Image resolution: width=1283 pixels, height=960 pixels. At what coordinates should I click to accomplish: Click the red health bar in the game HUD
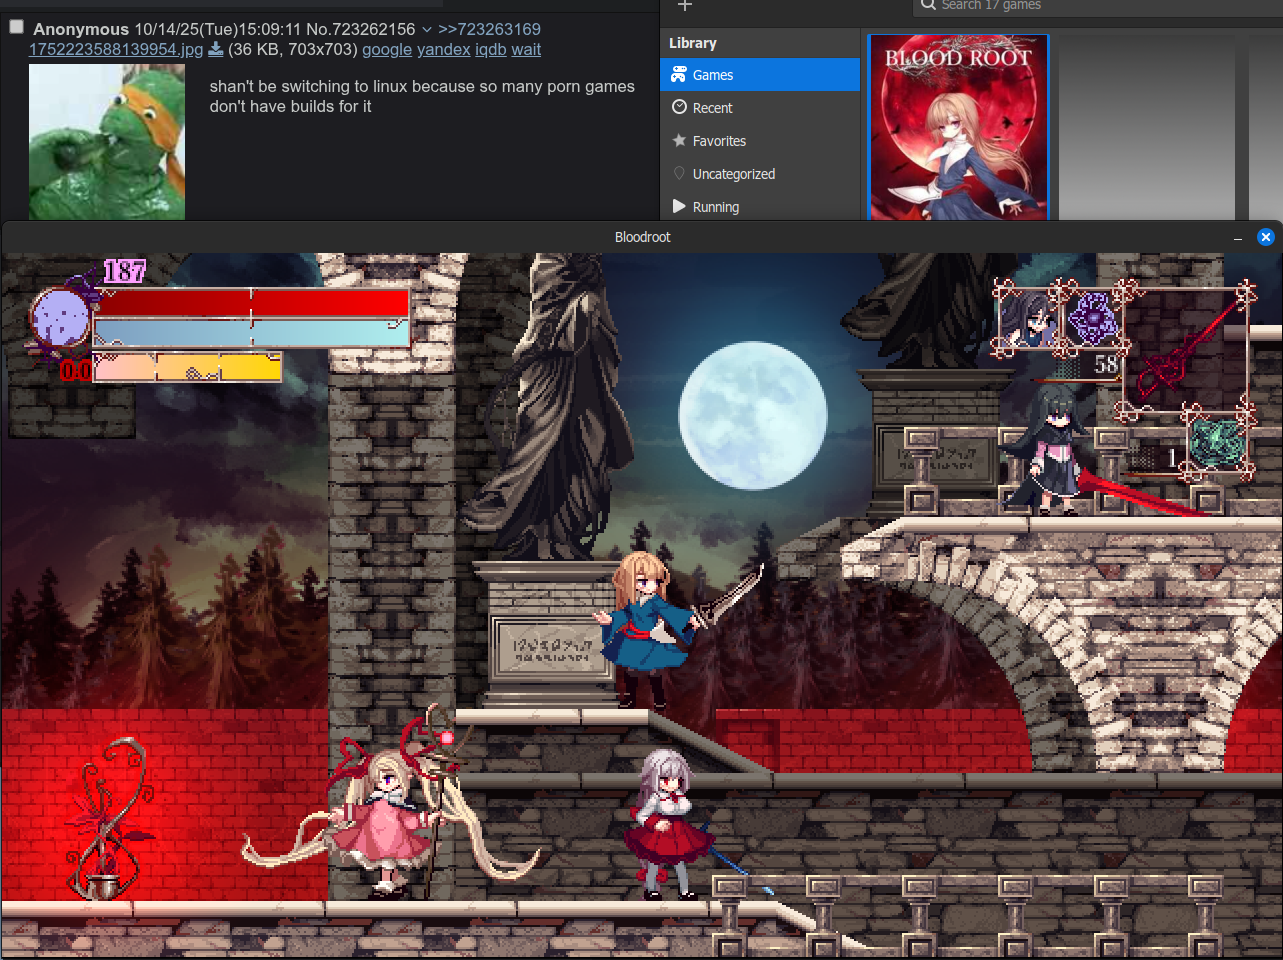[x=252, y=303]
